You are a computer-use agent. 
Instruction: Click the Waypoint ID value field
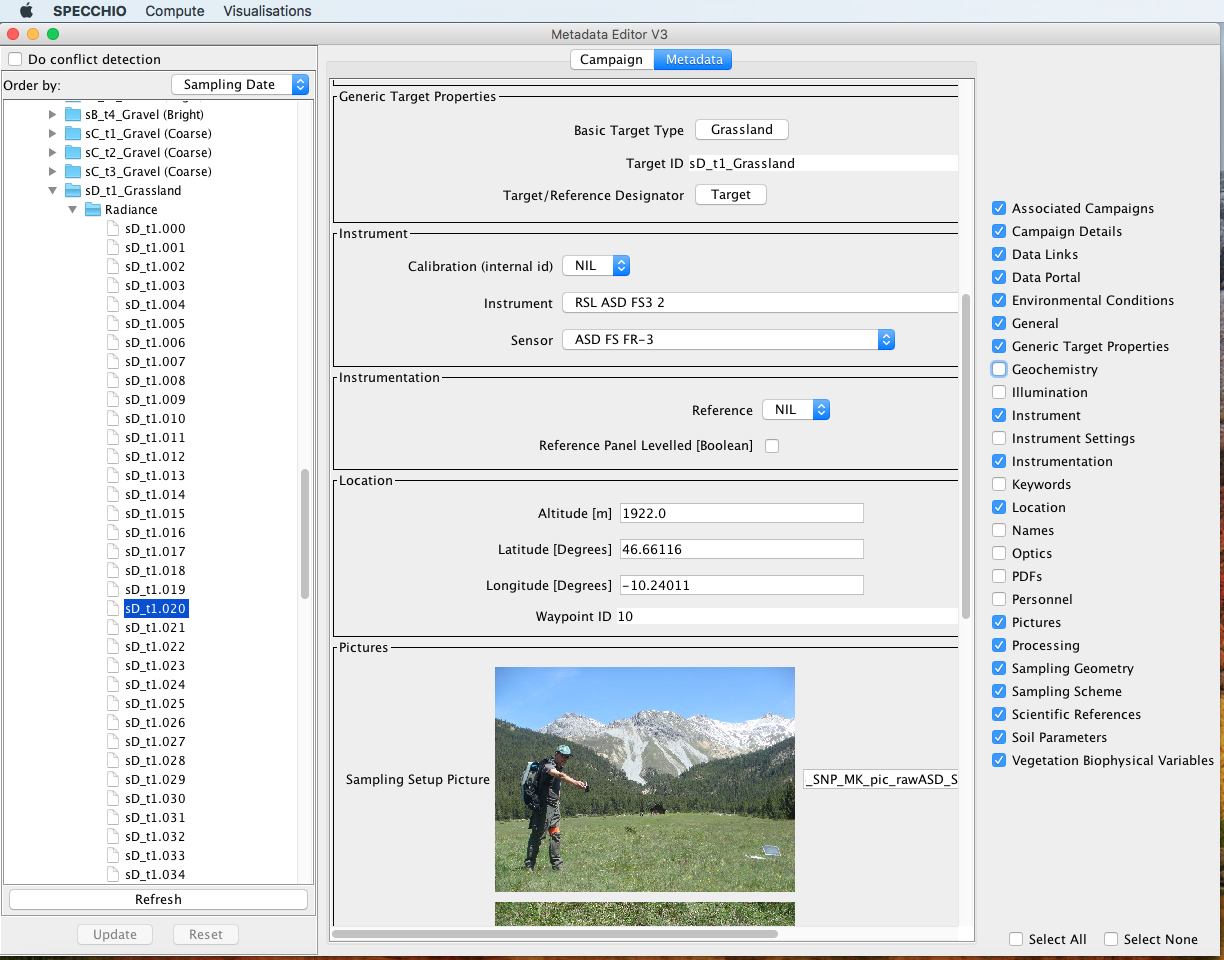pos(786,616)
